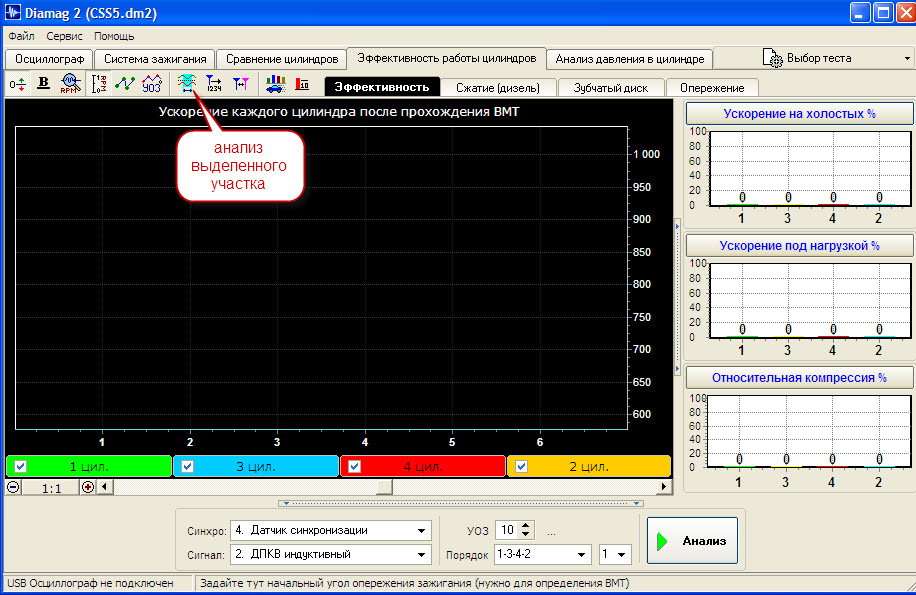Click the horizontal scrollbar right arrow

(x=664, y=487)
